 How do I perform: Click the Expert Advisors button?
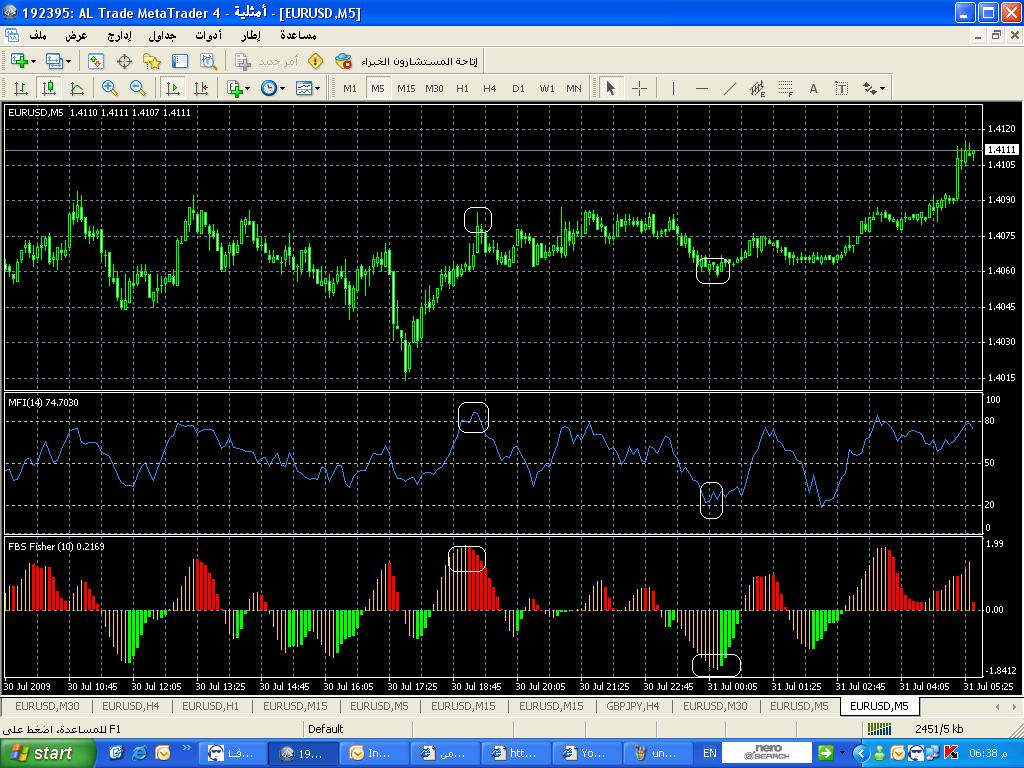[x=410, y=61]
